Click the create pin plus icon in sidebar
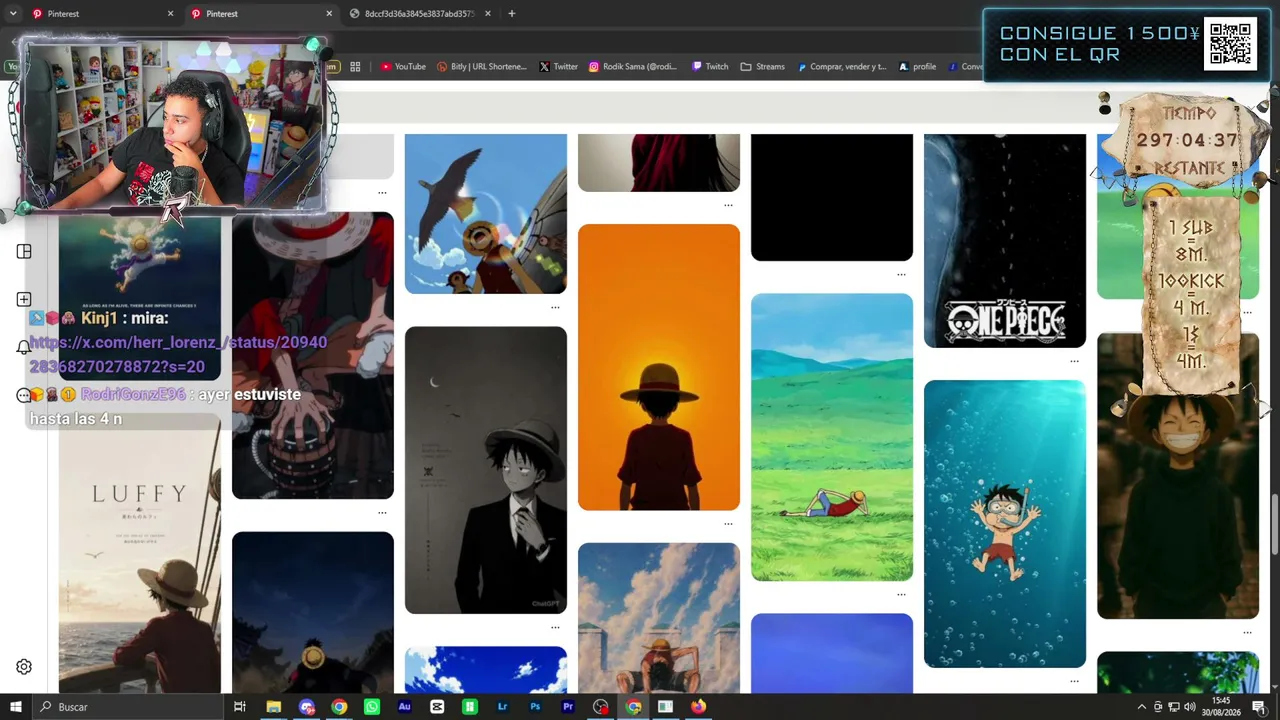 pos(24,299)
